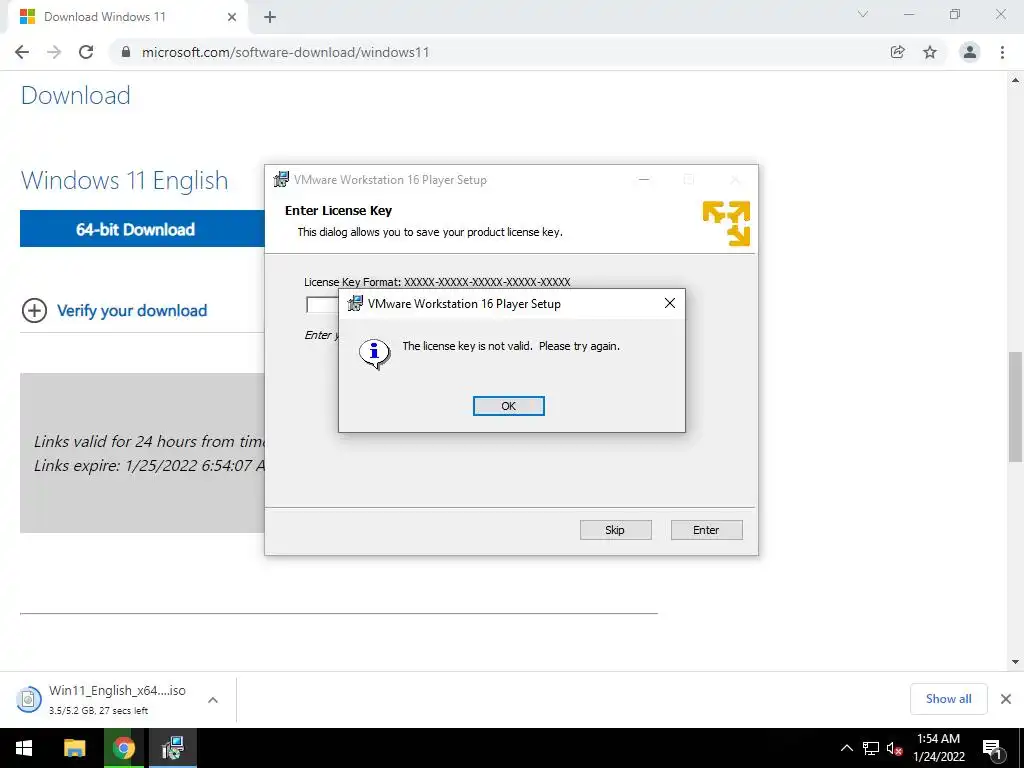Click the VMware logo in the setup header

coord(726,223)
